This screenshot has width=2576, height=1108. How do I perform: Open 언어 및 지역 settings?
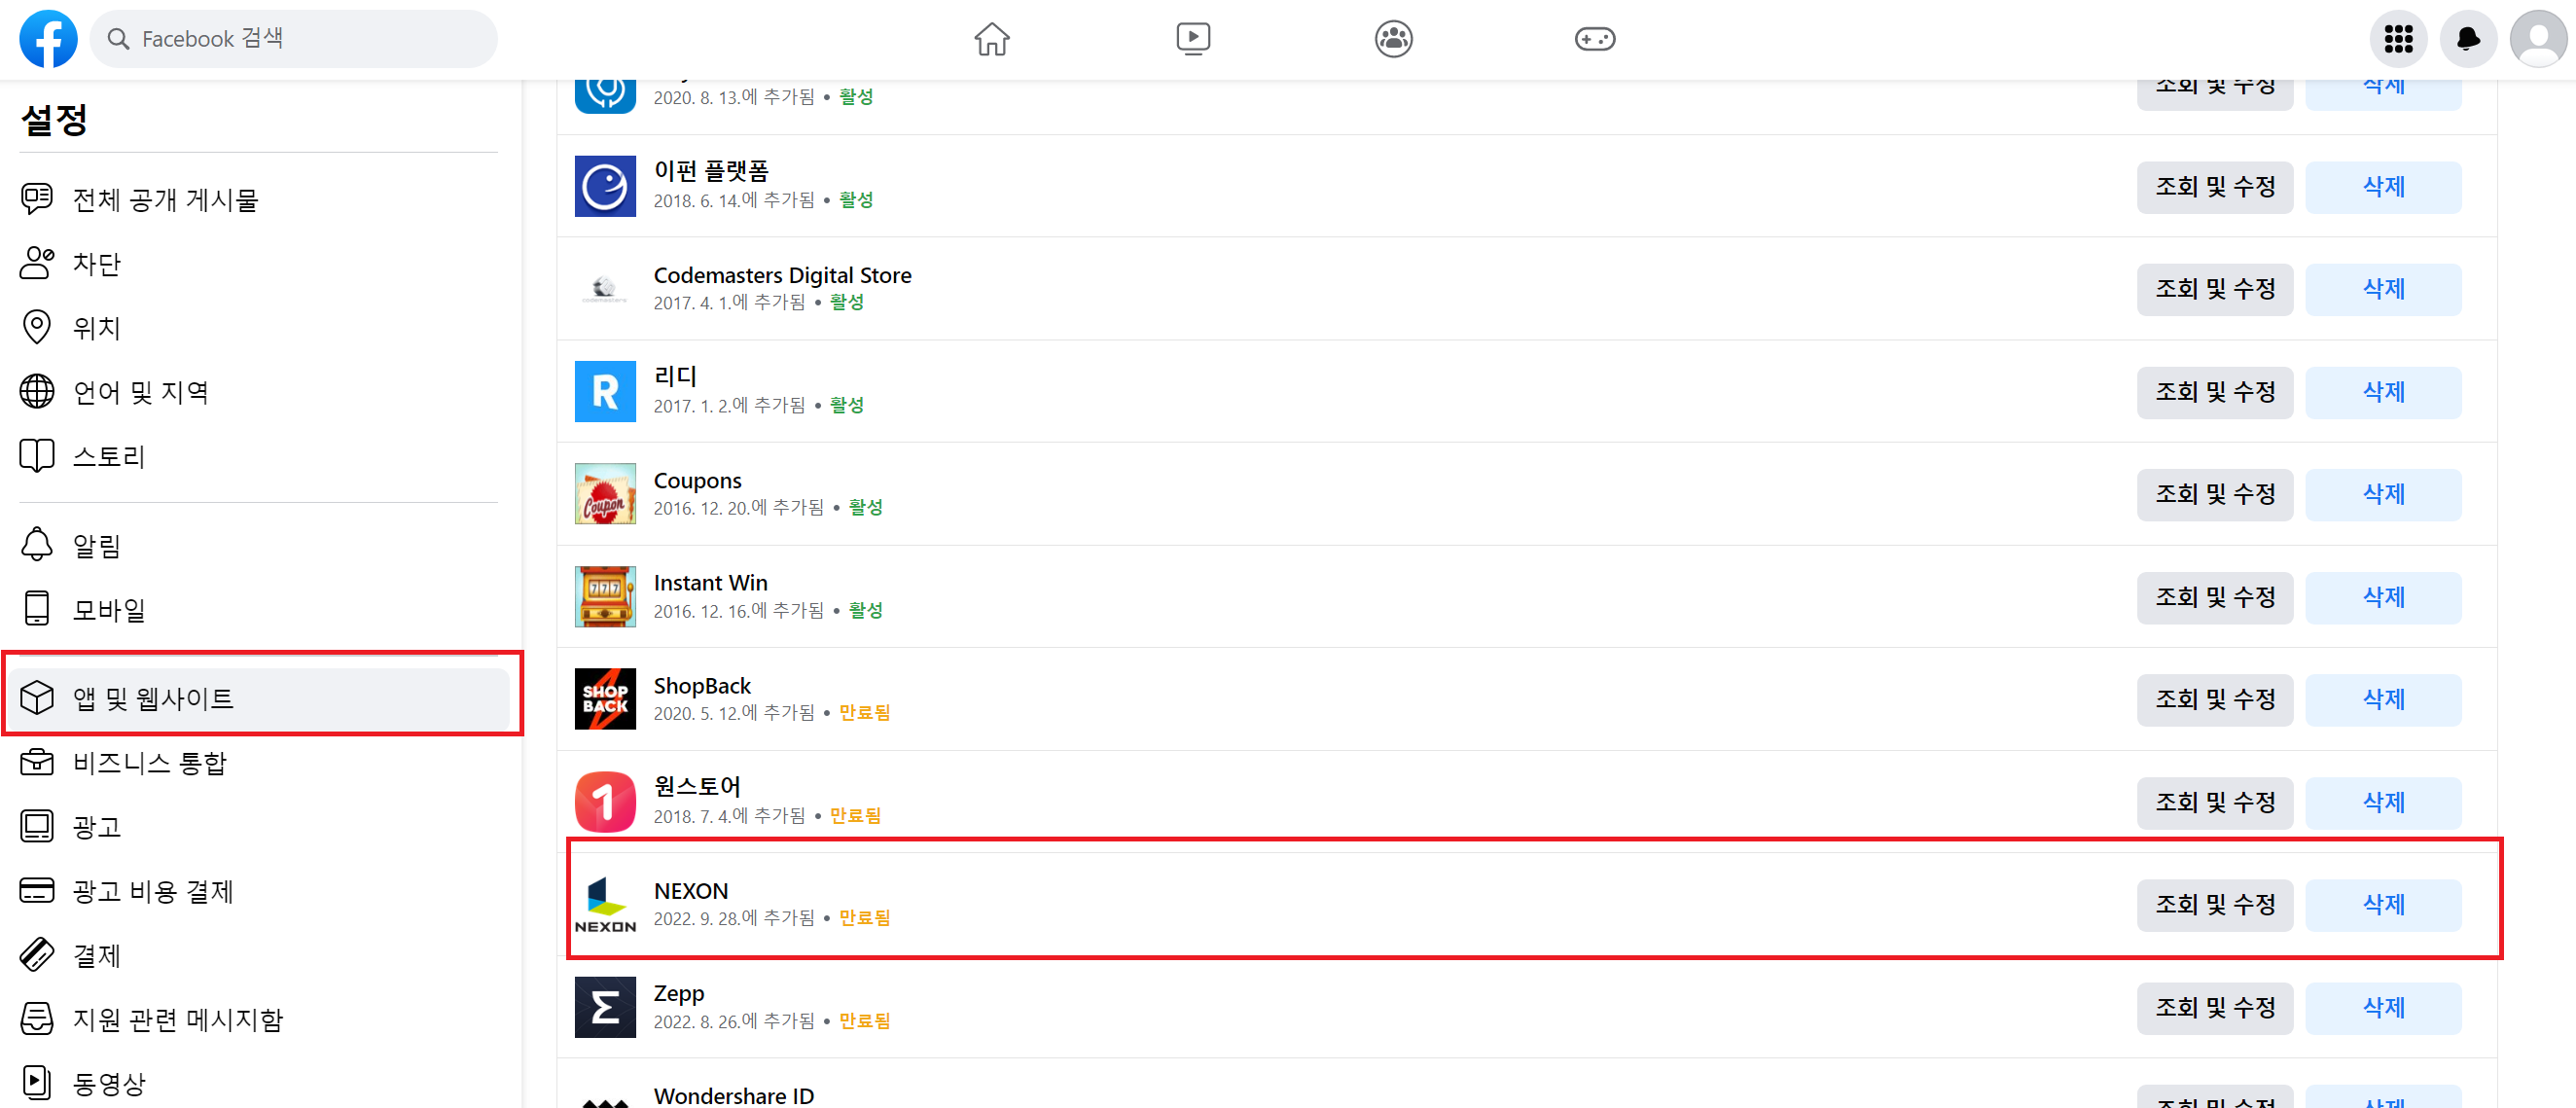140,391
